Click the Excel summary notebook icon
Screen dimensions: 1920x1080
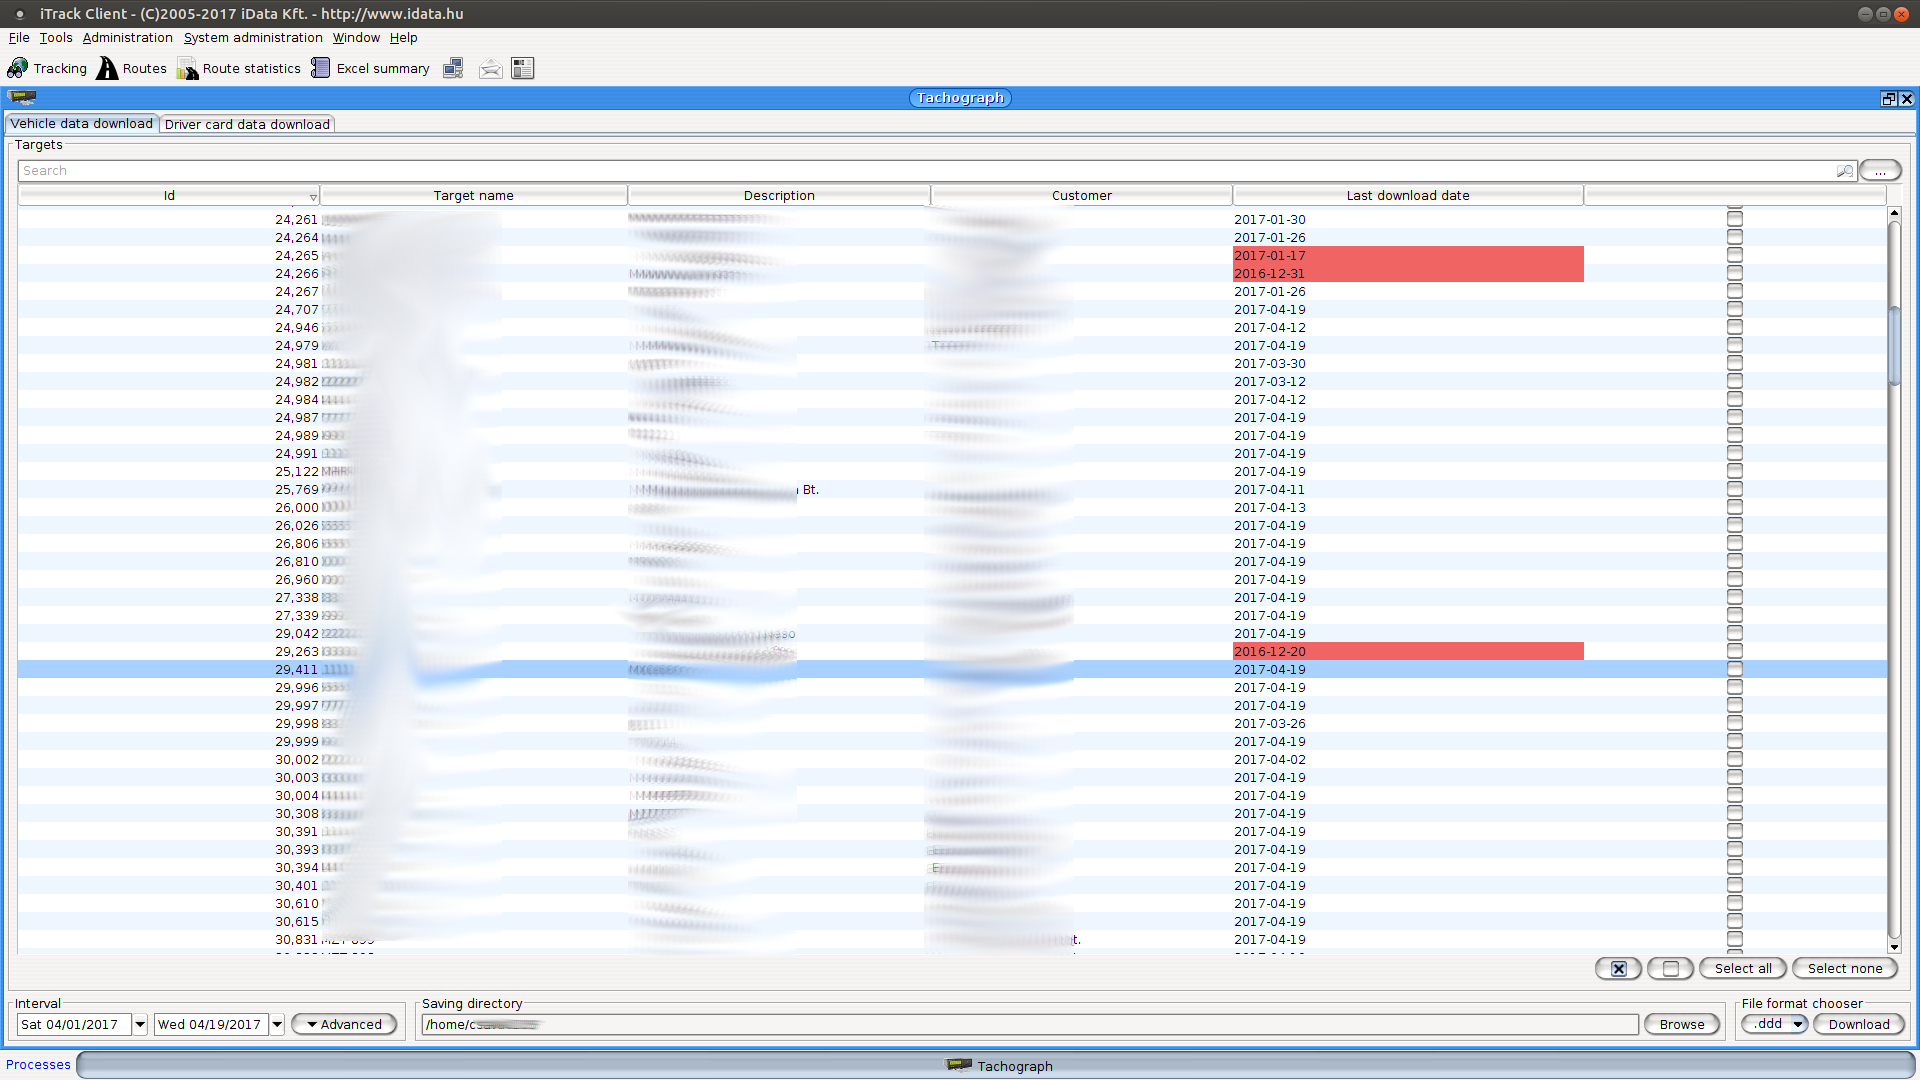[x=320, y=68]
